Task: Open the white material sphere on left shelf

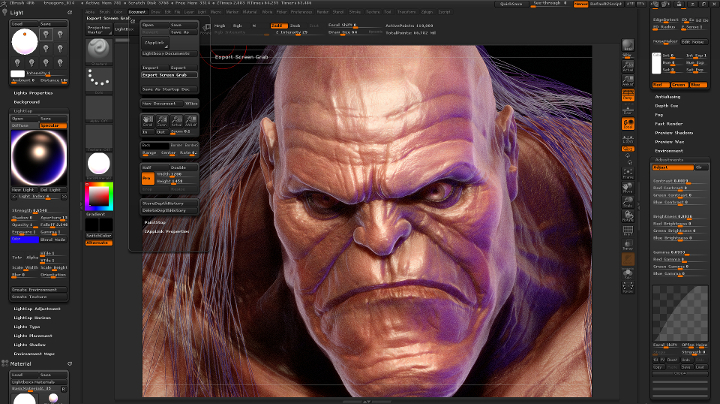Action: coord(99,163)
